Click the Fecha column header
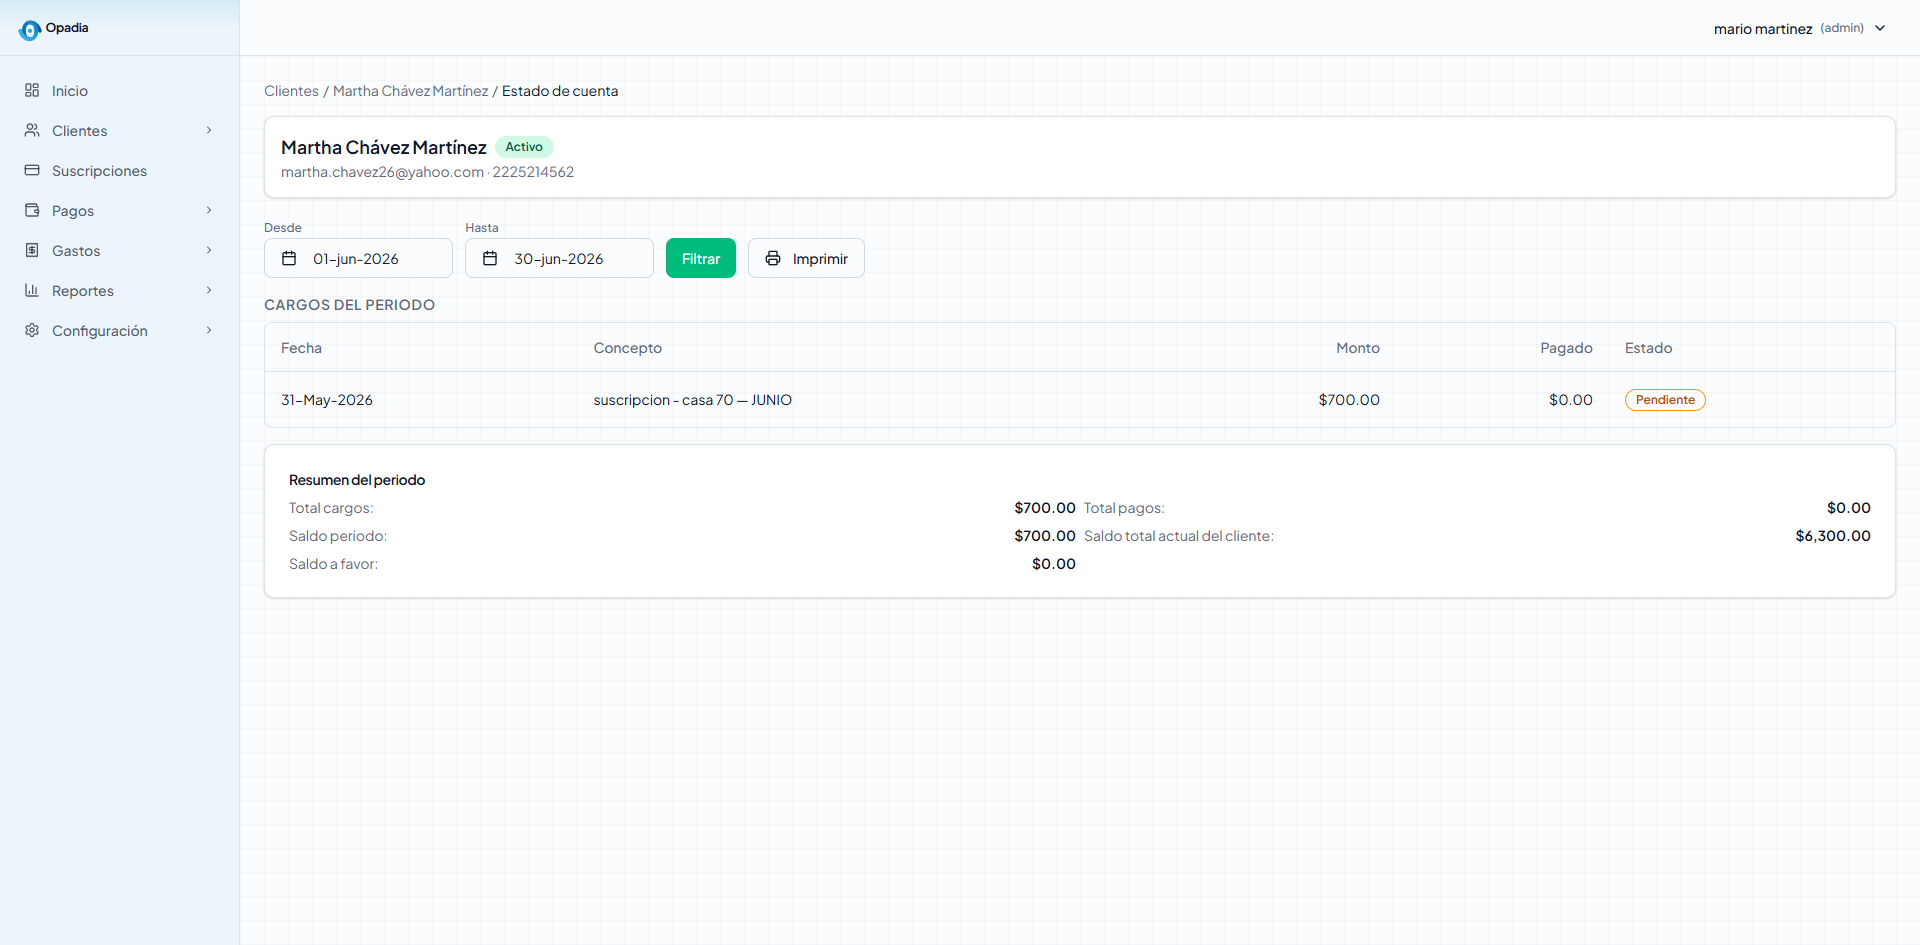 tap(301, 348)
